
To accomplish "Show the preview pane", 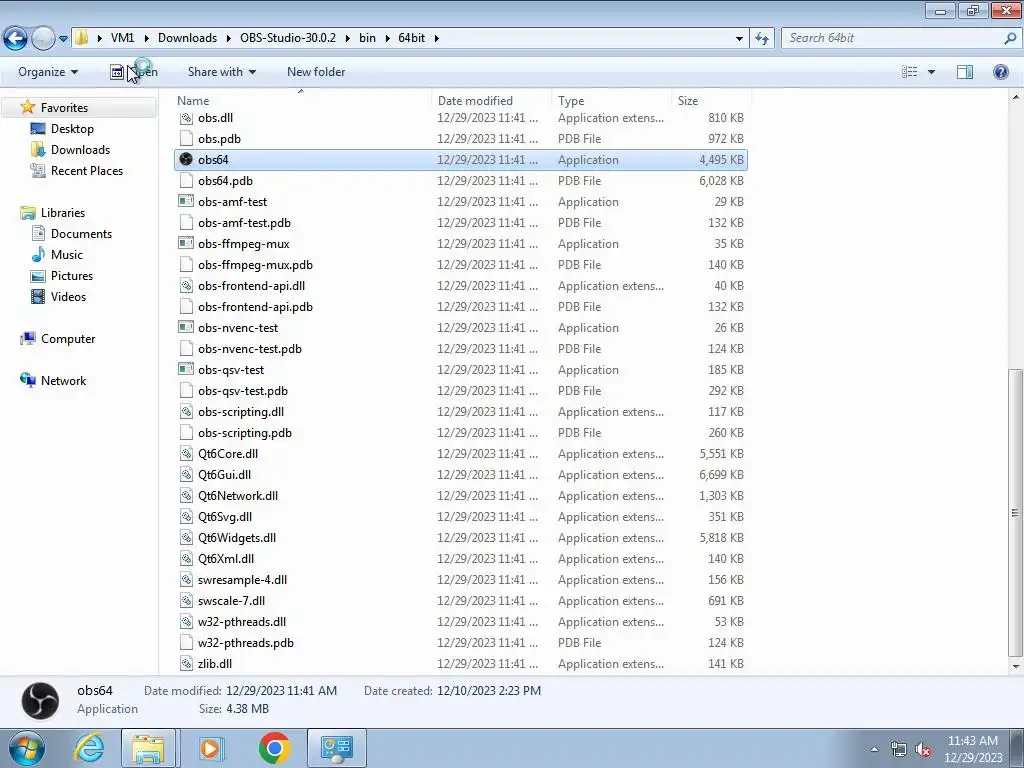I will click(965, 72).
